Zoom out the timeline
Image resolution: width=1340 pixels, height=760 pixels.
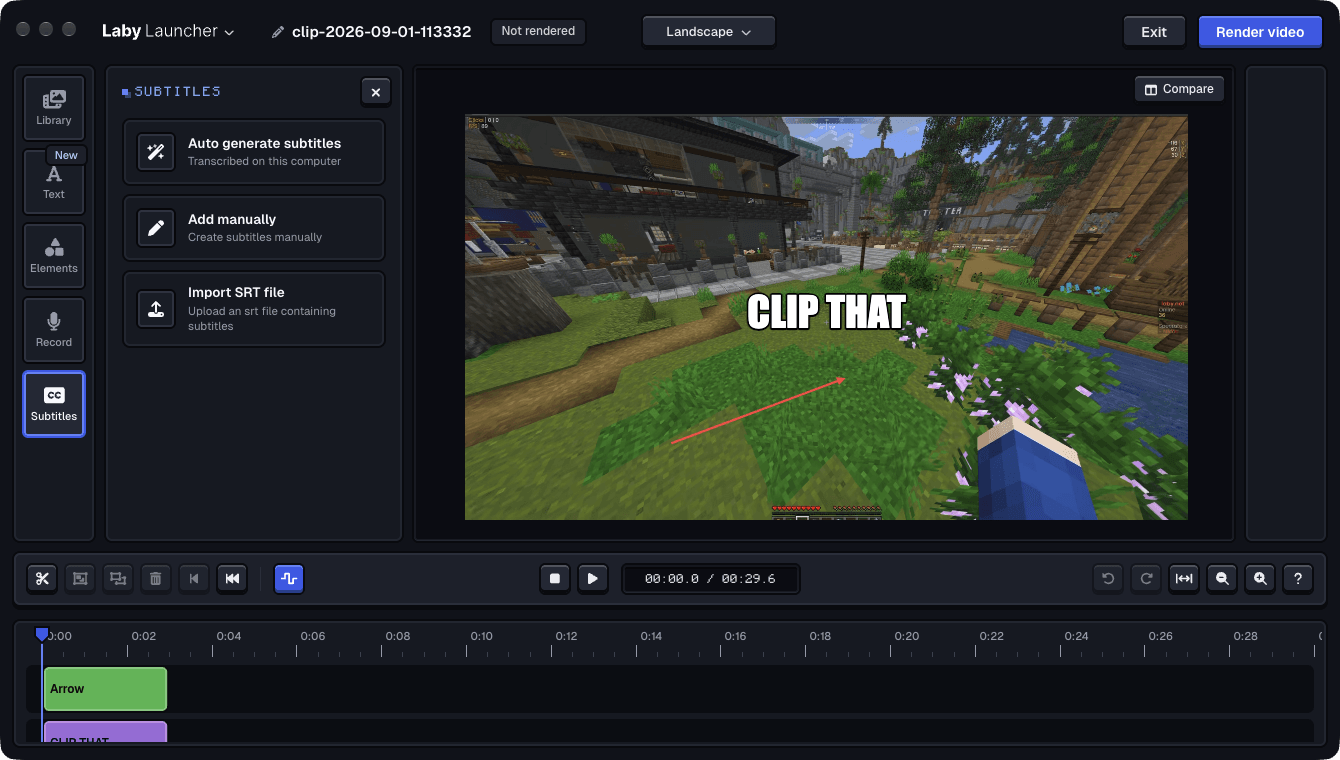click(1222, 578)
